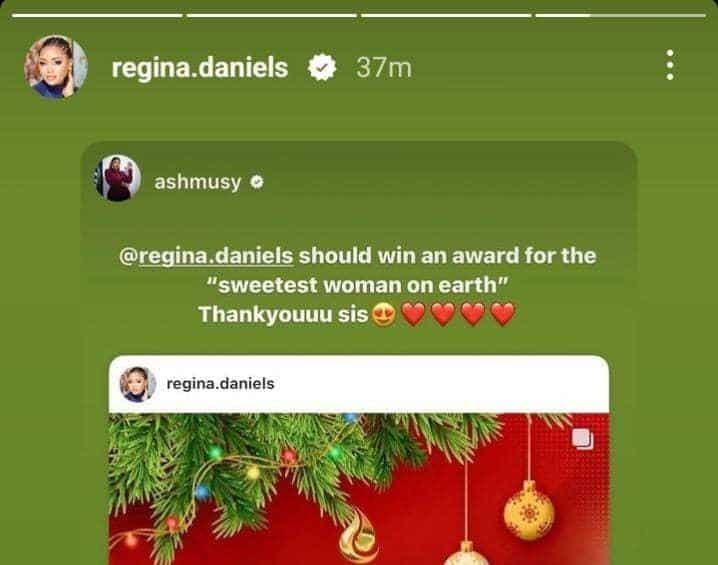
Task: Jump to the second story progress segment
Action: coord(272,16)
